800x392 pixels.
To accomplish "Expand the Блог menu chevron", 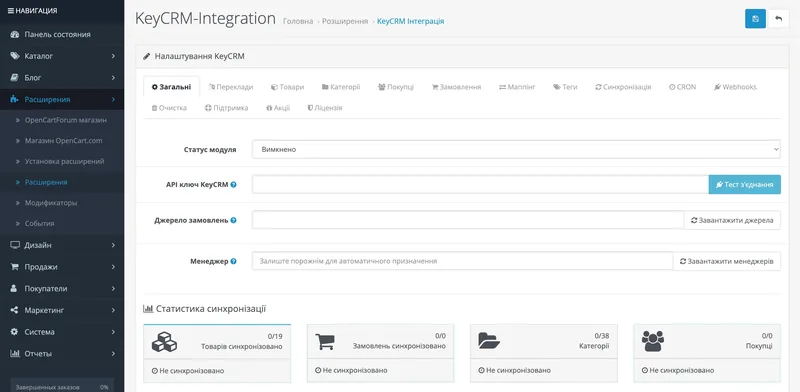I will pos(113,78).
